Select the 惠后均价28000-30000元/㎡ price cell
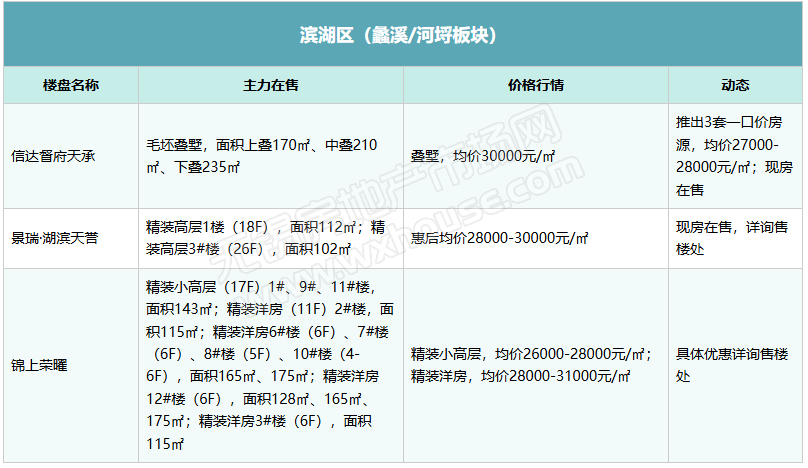 click(498, 238)
